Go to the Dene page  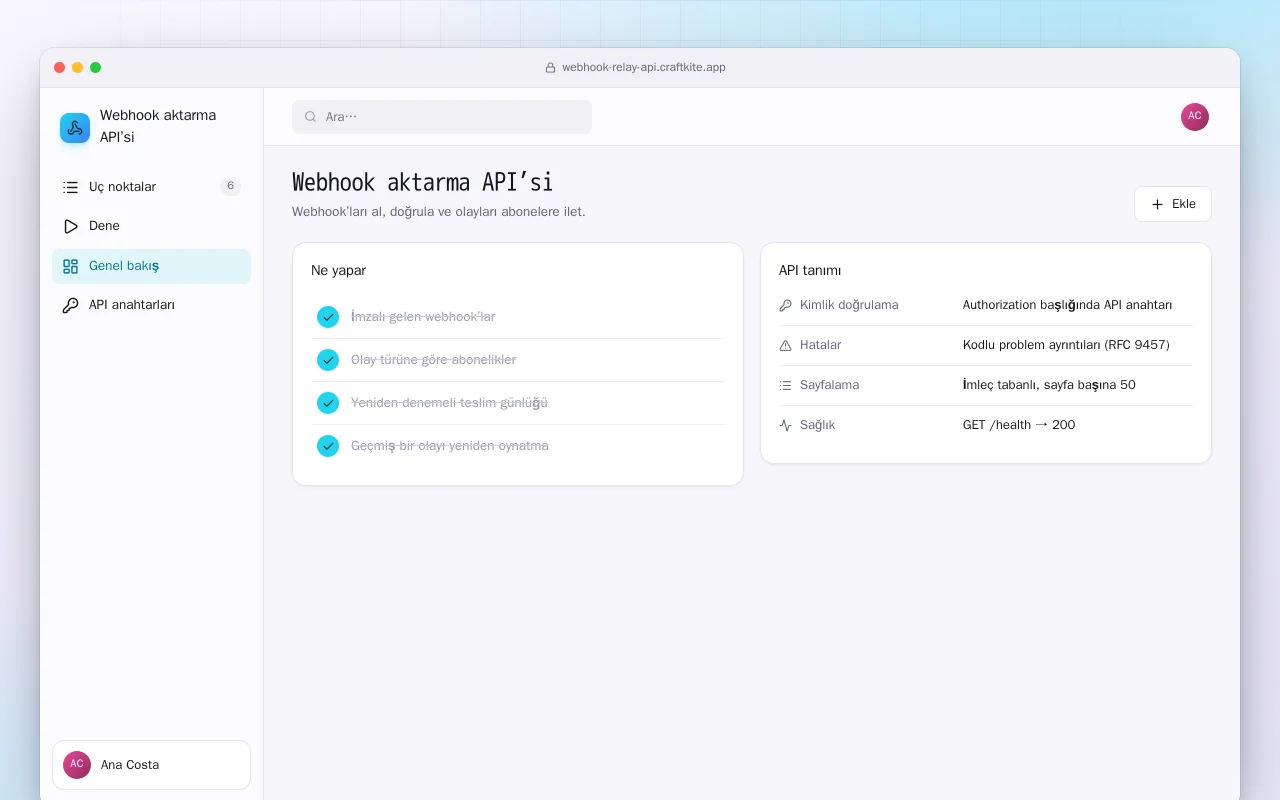click(151, 226)
